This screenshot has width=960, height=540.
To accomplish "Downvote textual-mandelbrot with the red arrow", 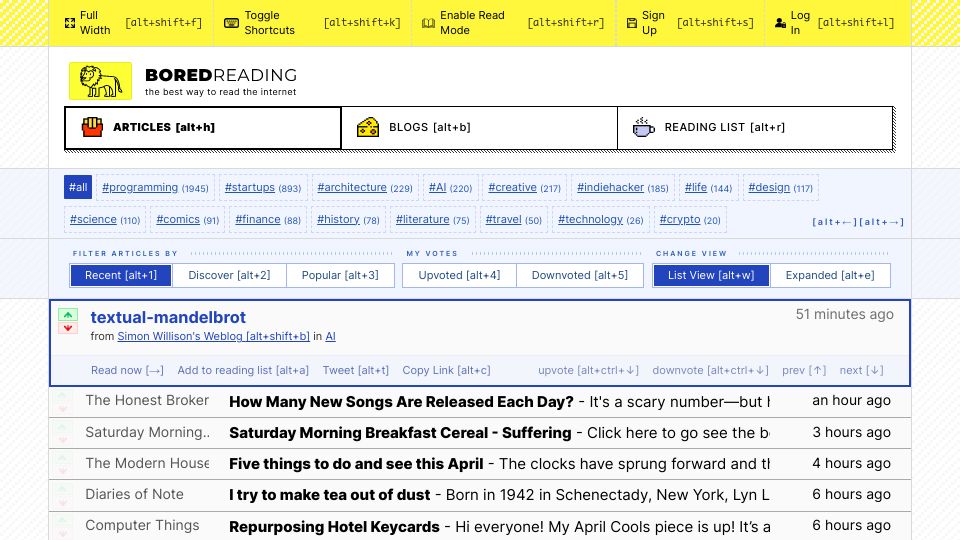I will [x=68, y=328].
